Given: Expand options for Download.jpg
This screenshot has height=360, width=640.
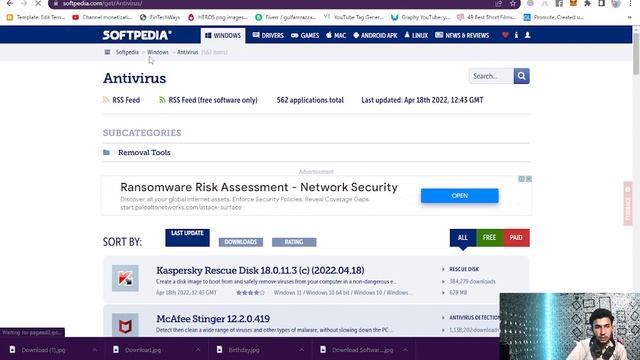Looking at the screenshot, I should pyautogui.click(x=198, y=350).
